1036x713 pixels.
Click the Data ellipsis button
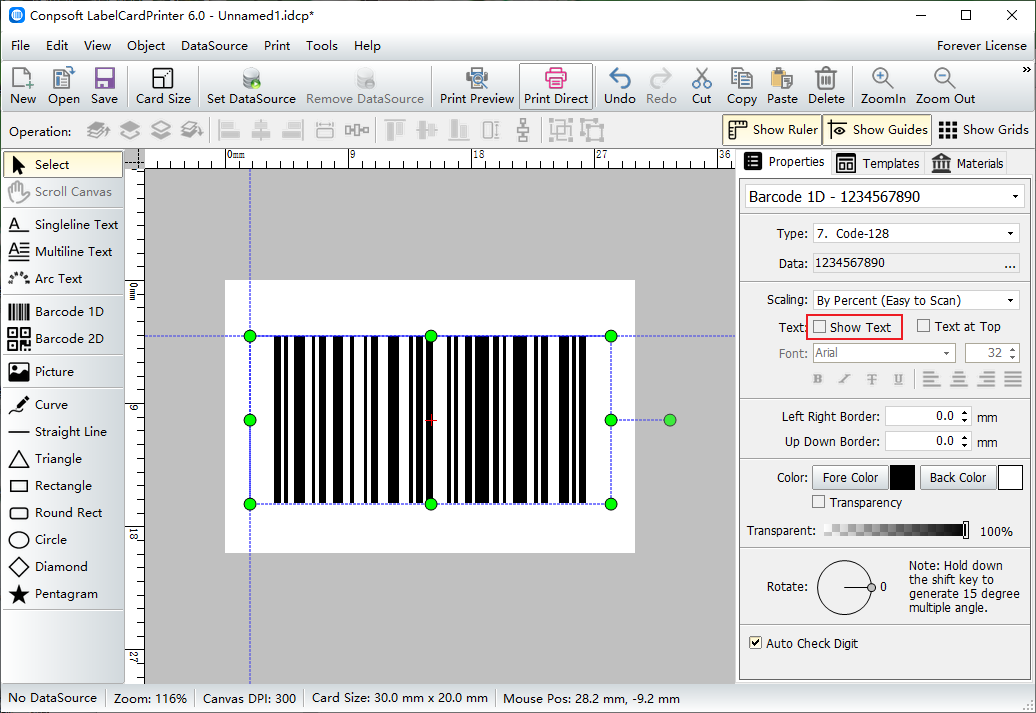[x=1010, y=264]
